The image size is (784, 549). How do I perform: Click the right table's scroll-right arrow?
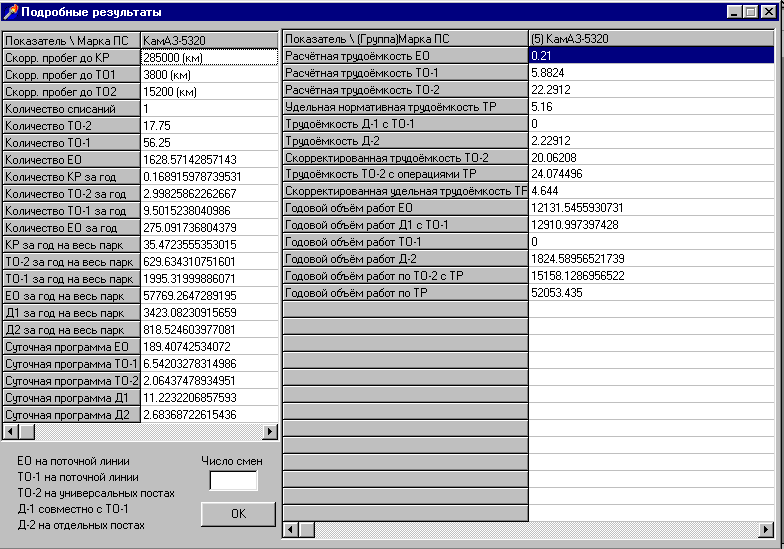766,530
